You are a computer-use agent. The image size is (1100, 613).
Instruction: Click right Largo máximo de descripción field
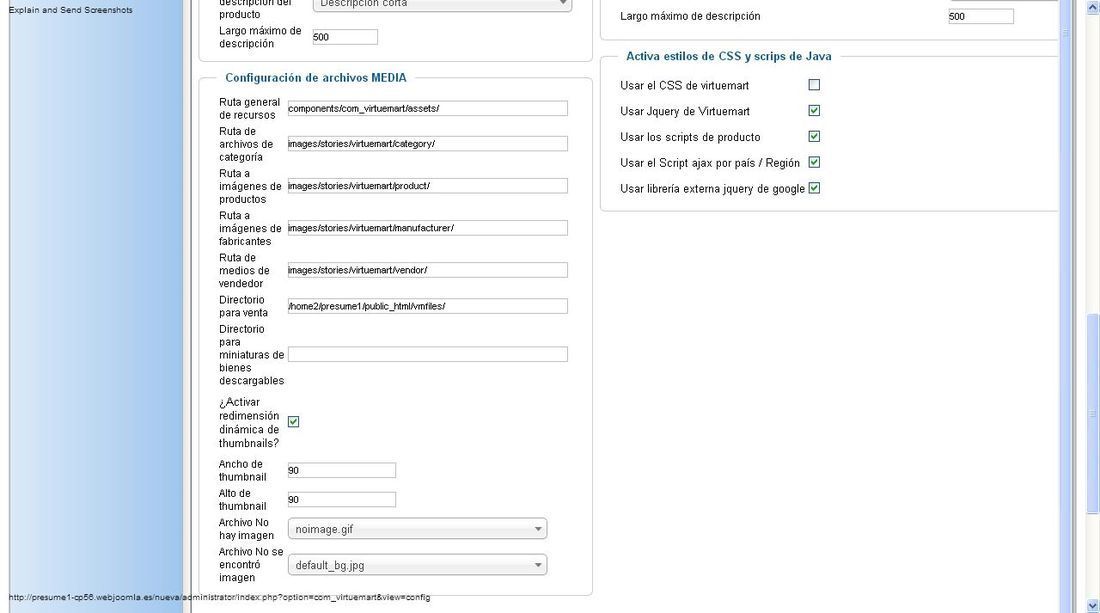981,16
